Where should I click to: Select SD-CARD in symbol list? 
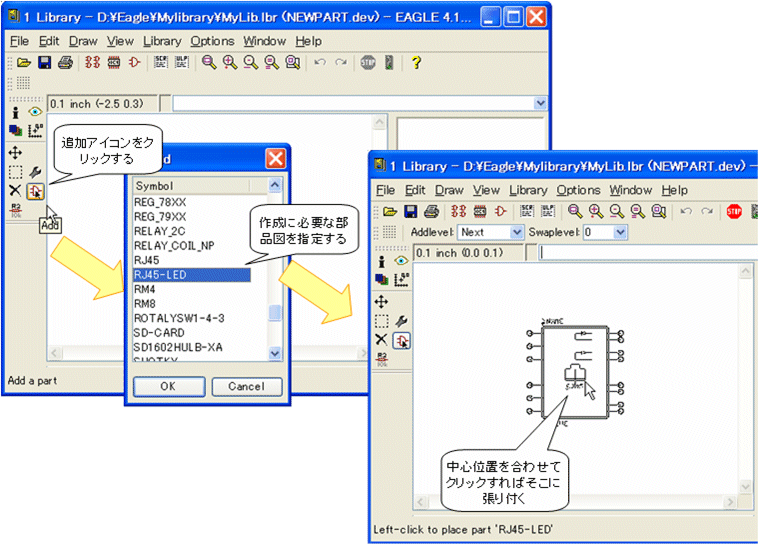159,333
